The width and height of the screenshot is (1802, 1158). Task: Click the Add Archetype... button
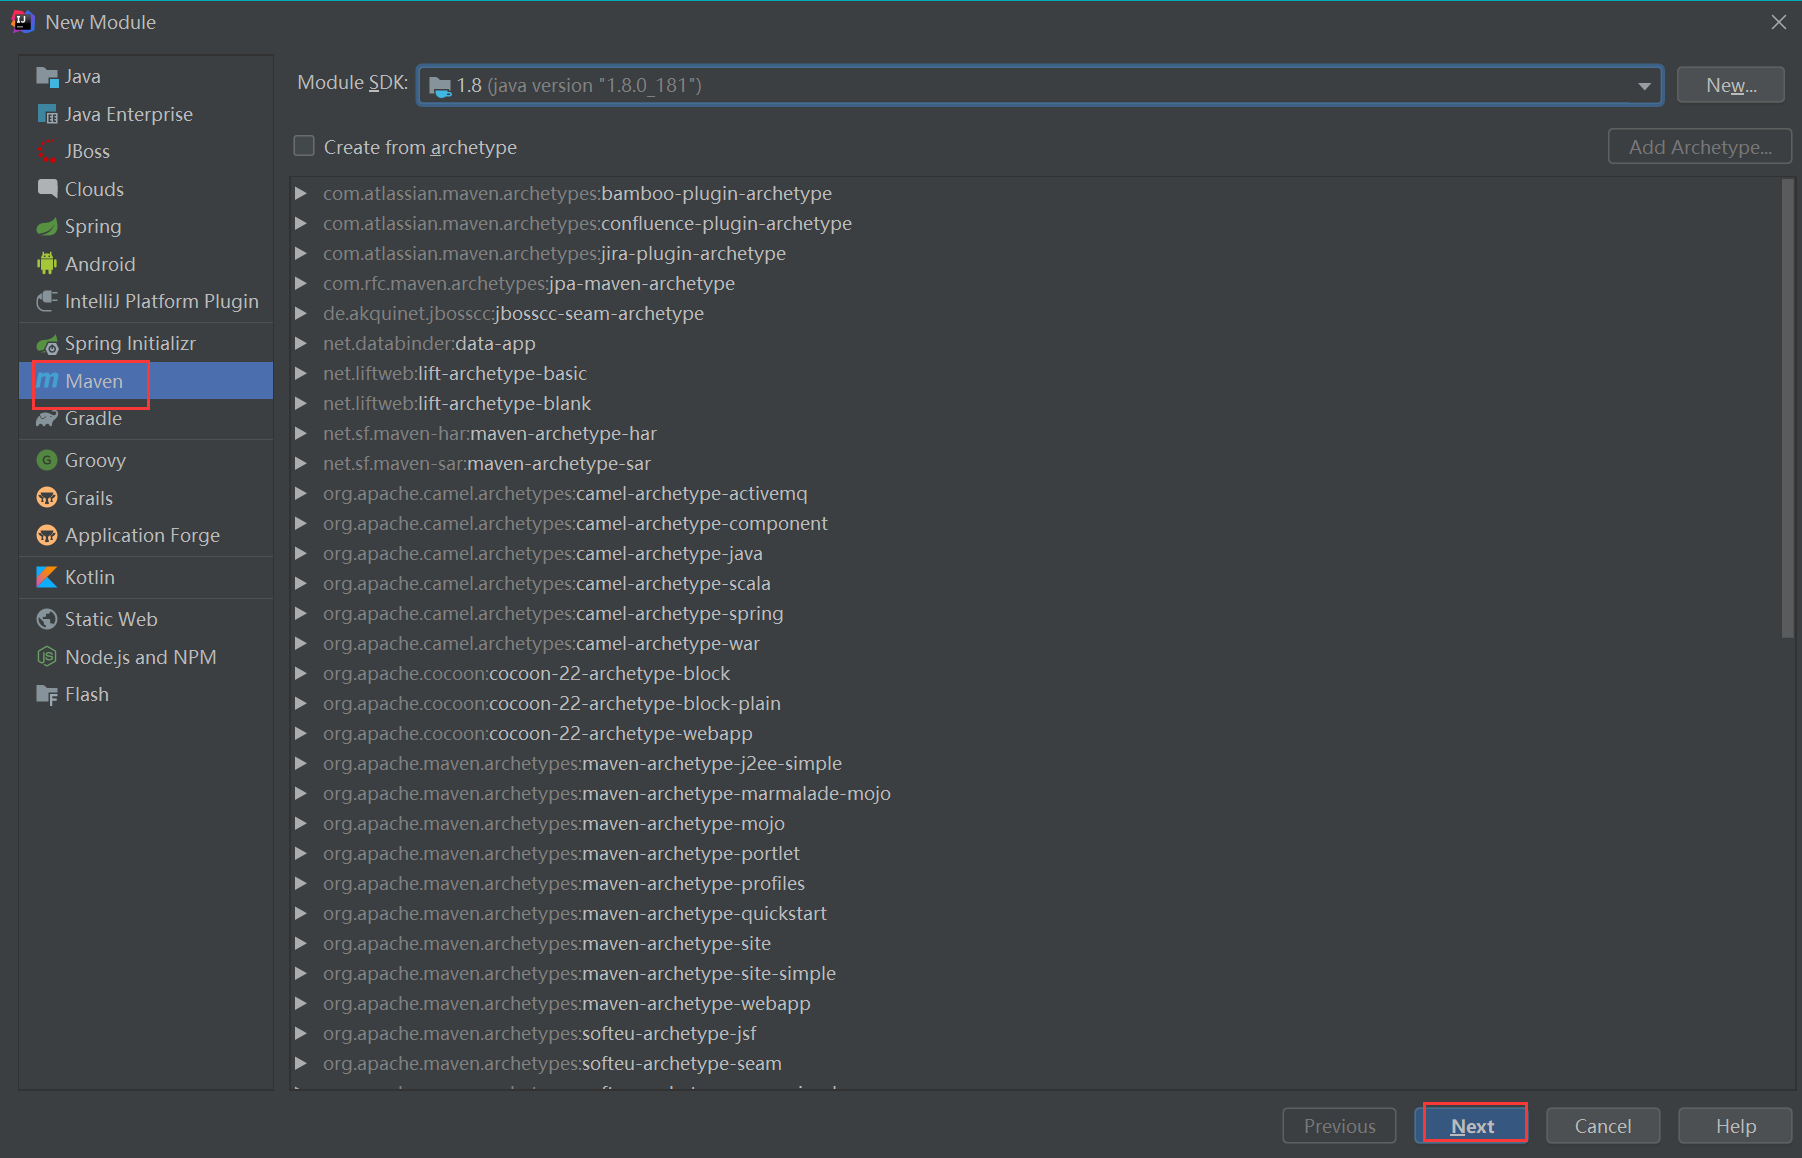point(1700,147)
